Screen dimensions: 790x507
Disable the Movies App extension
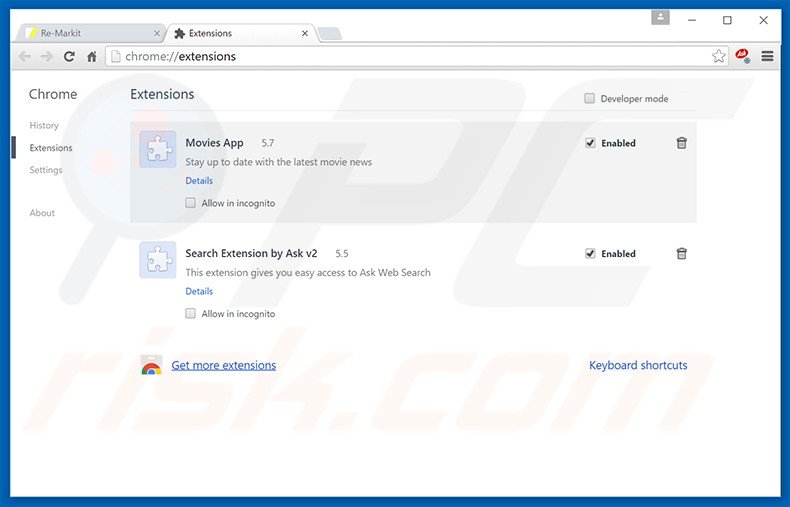click(590, 143)
